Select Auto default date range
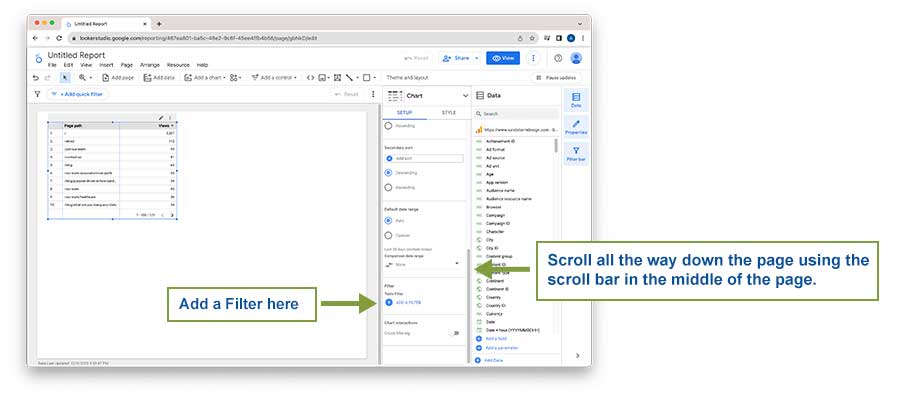Screen dimensions: 900x394 389,221
